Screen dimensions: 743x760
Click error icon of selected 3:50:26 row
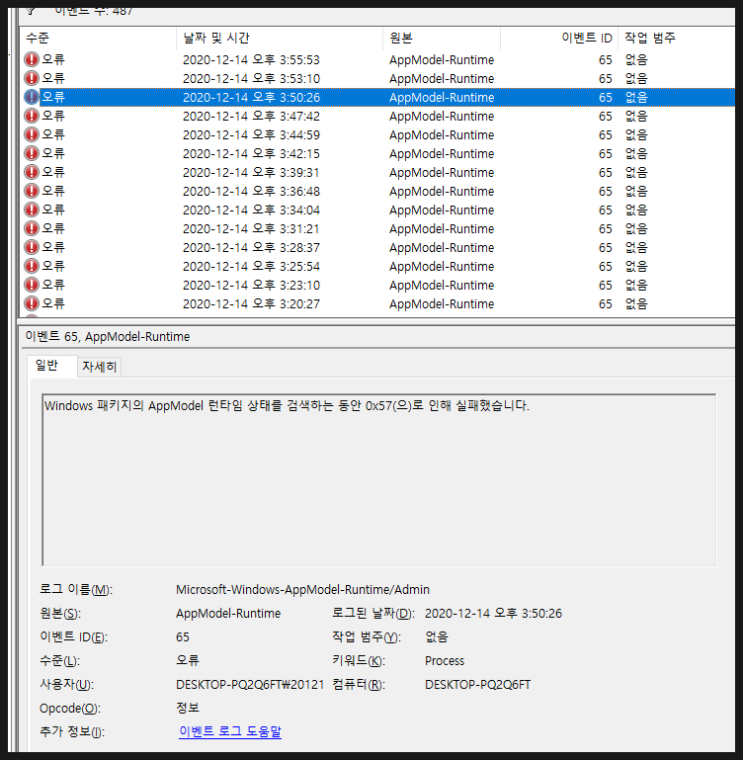pos(32,97)
